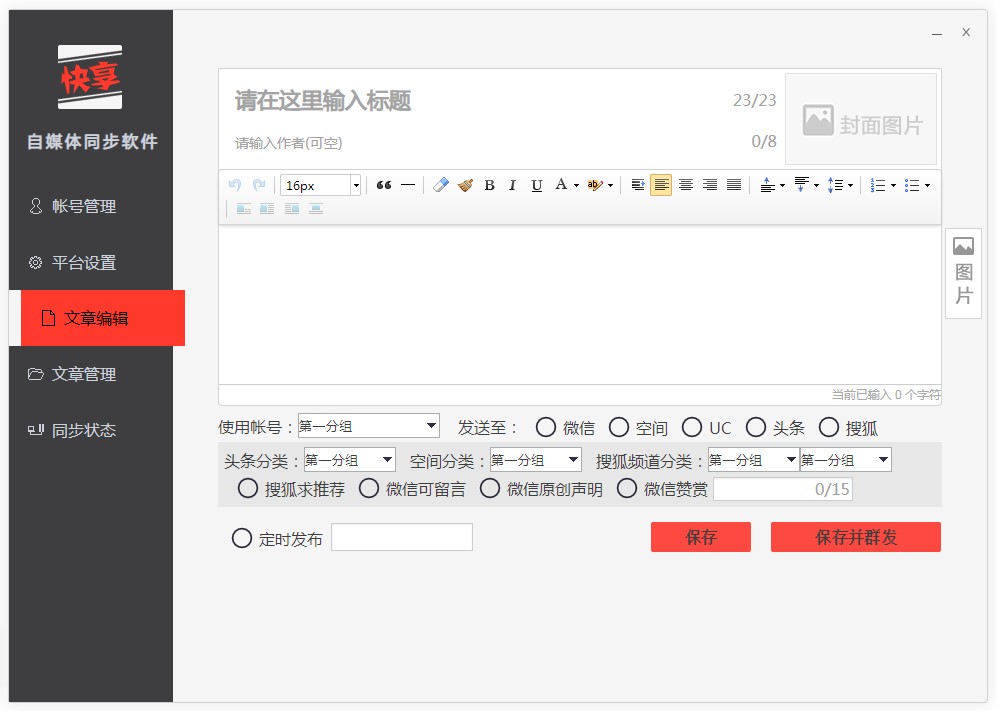Turn on 定时发布 scheduled publishing
997x711 pixels.
(x=242, y=539)
